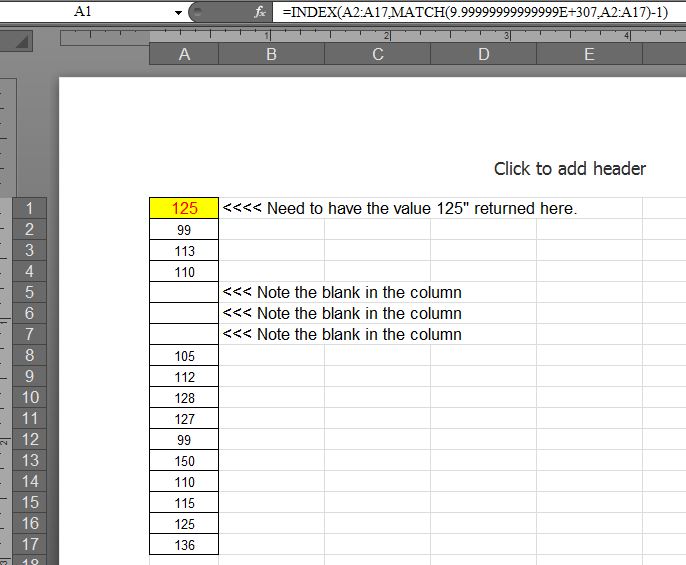Select column C header
This screenshot has height=565, width=686.
(x=377, y=55)
